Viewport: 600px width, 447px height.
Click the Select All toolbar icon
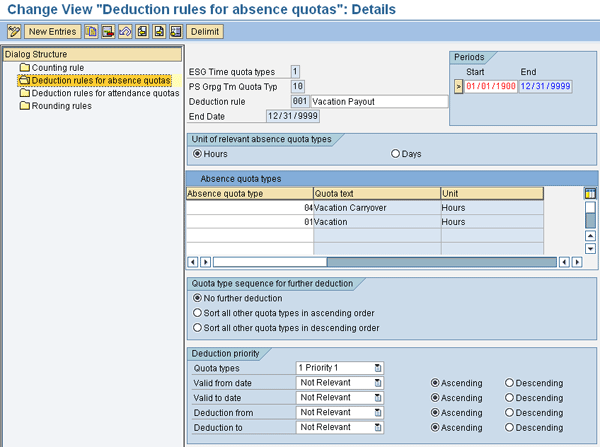(142, 32)
